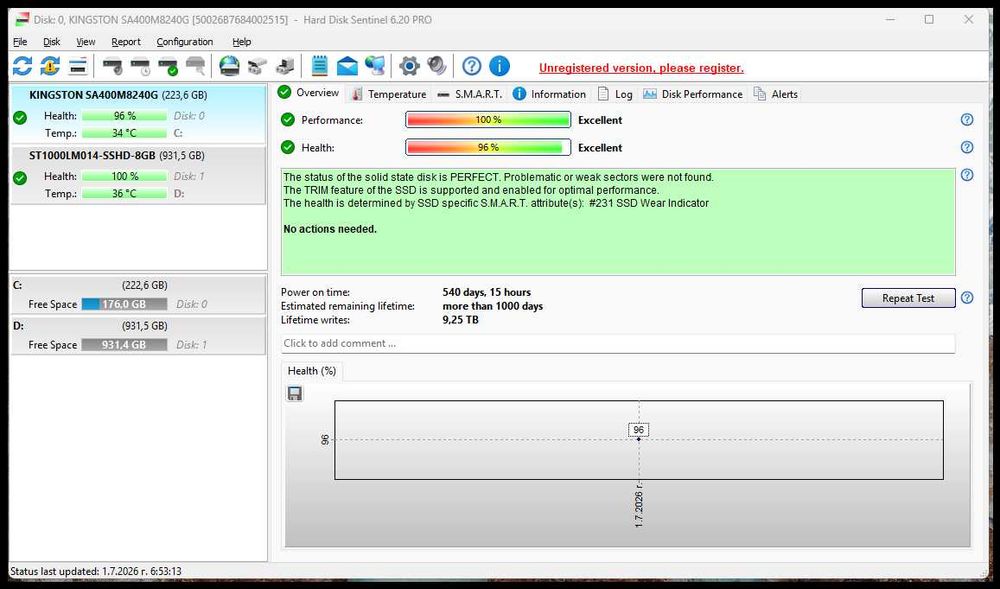Screen dimensions: 1000x589
Task: Click the greyed disk with magnifier icon
Action: 196,66
